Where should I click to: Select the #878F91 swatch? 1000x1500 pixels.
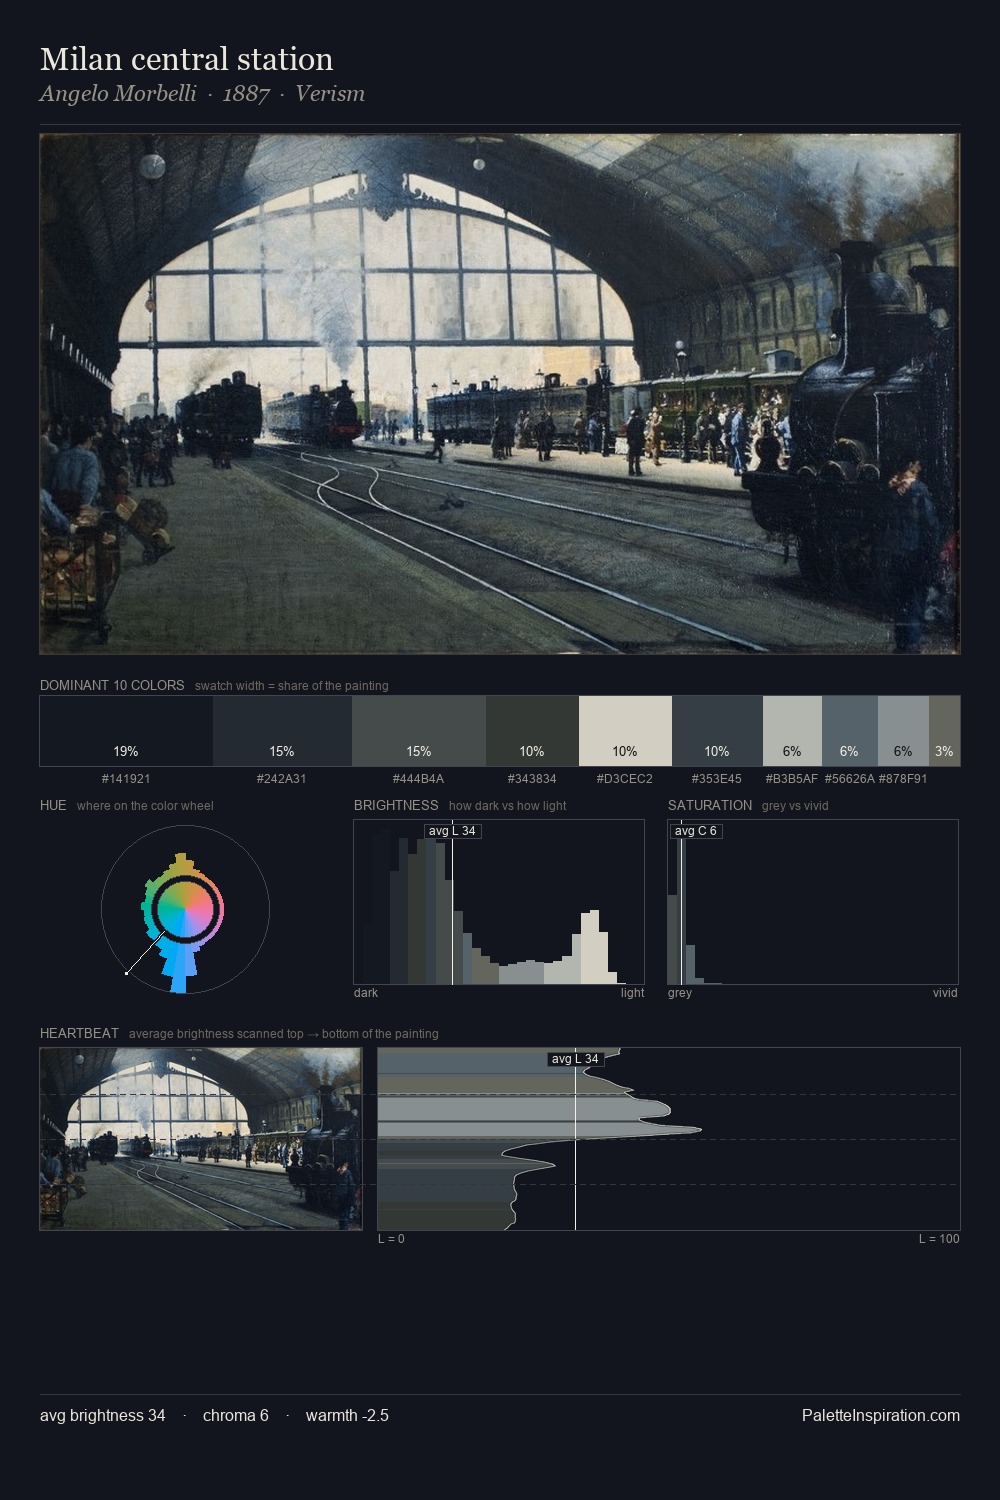pos(903,731)
